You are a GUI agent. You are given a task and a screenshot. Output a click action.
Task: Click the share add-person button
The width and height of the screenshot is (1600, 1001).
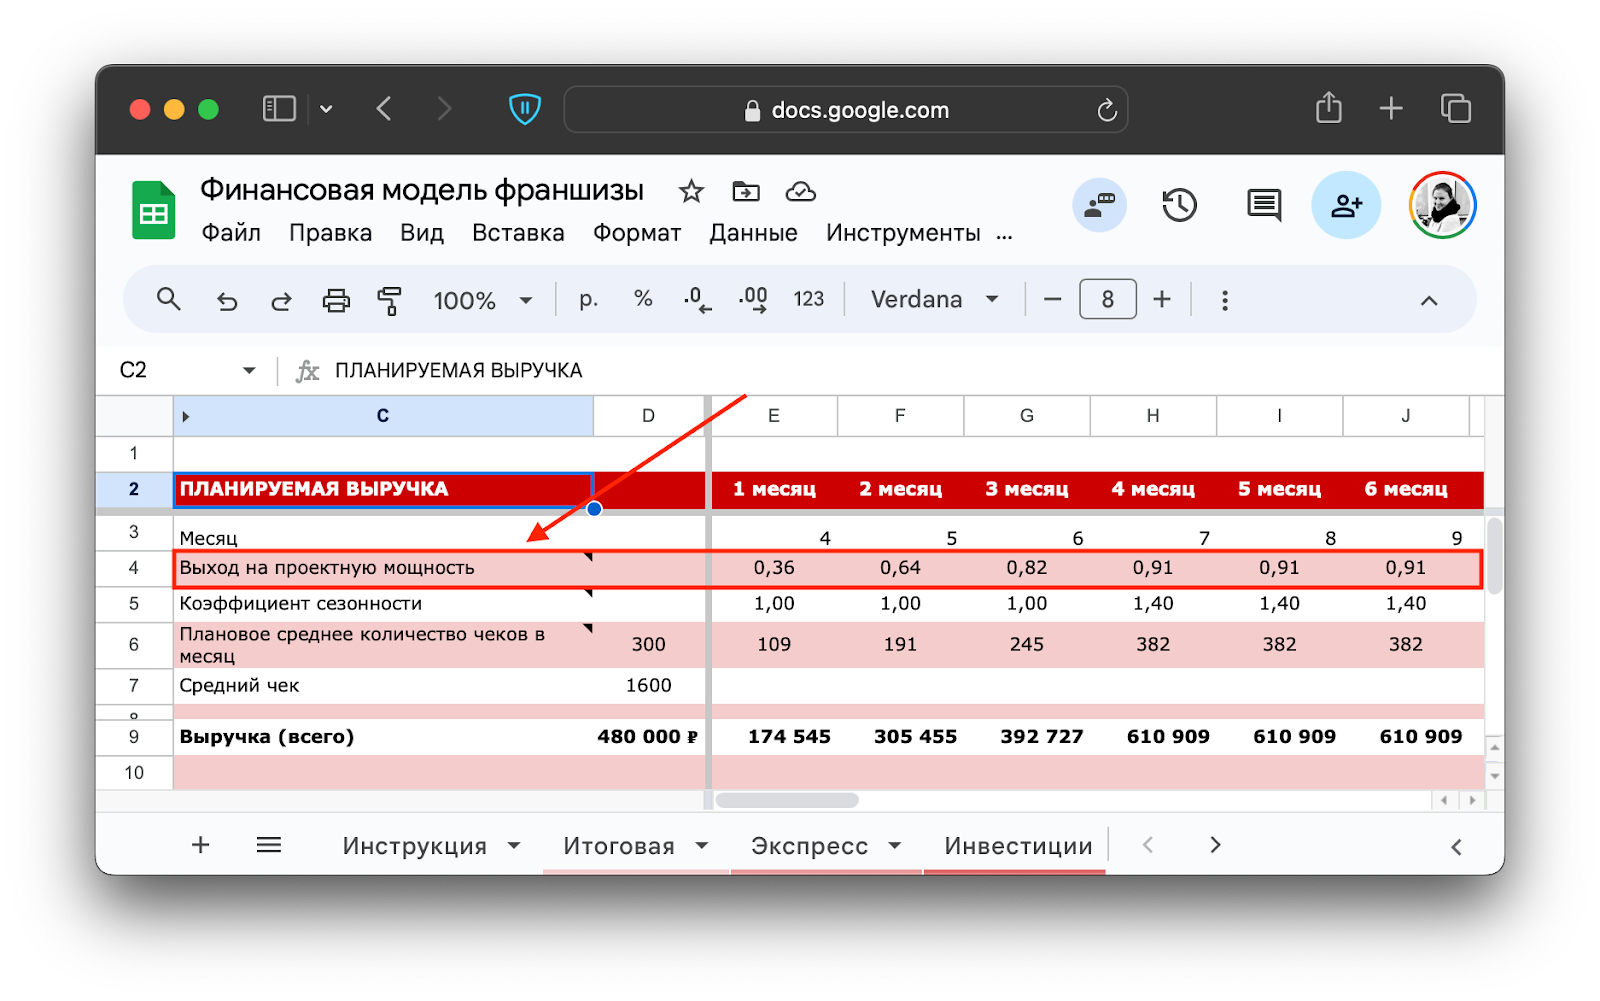[x=1346, y=205]
